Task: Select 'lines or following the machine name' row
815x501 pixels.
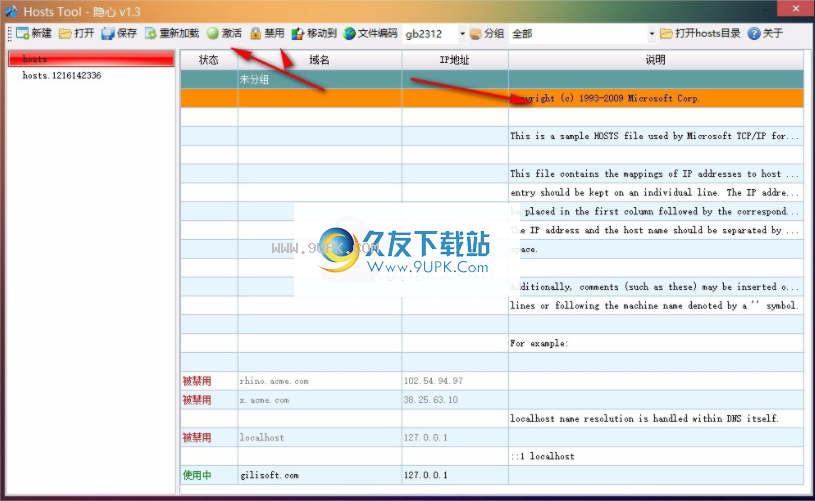Action: click(492, 306)
